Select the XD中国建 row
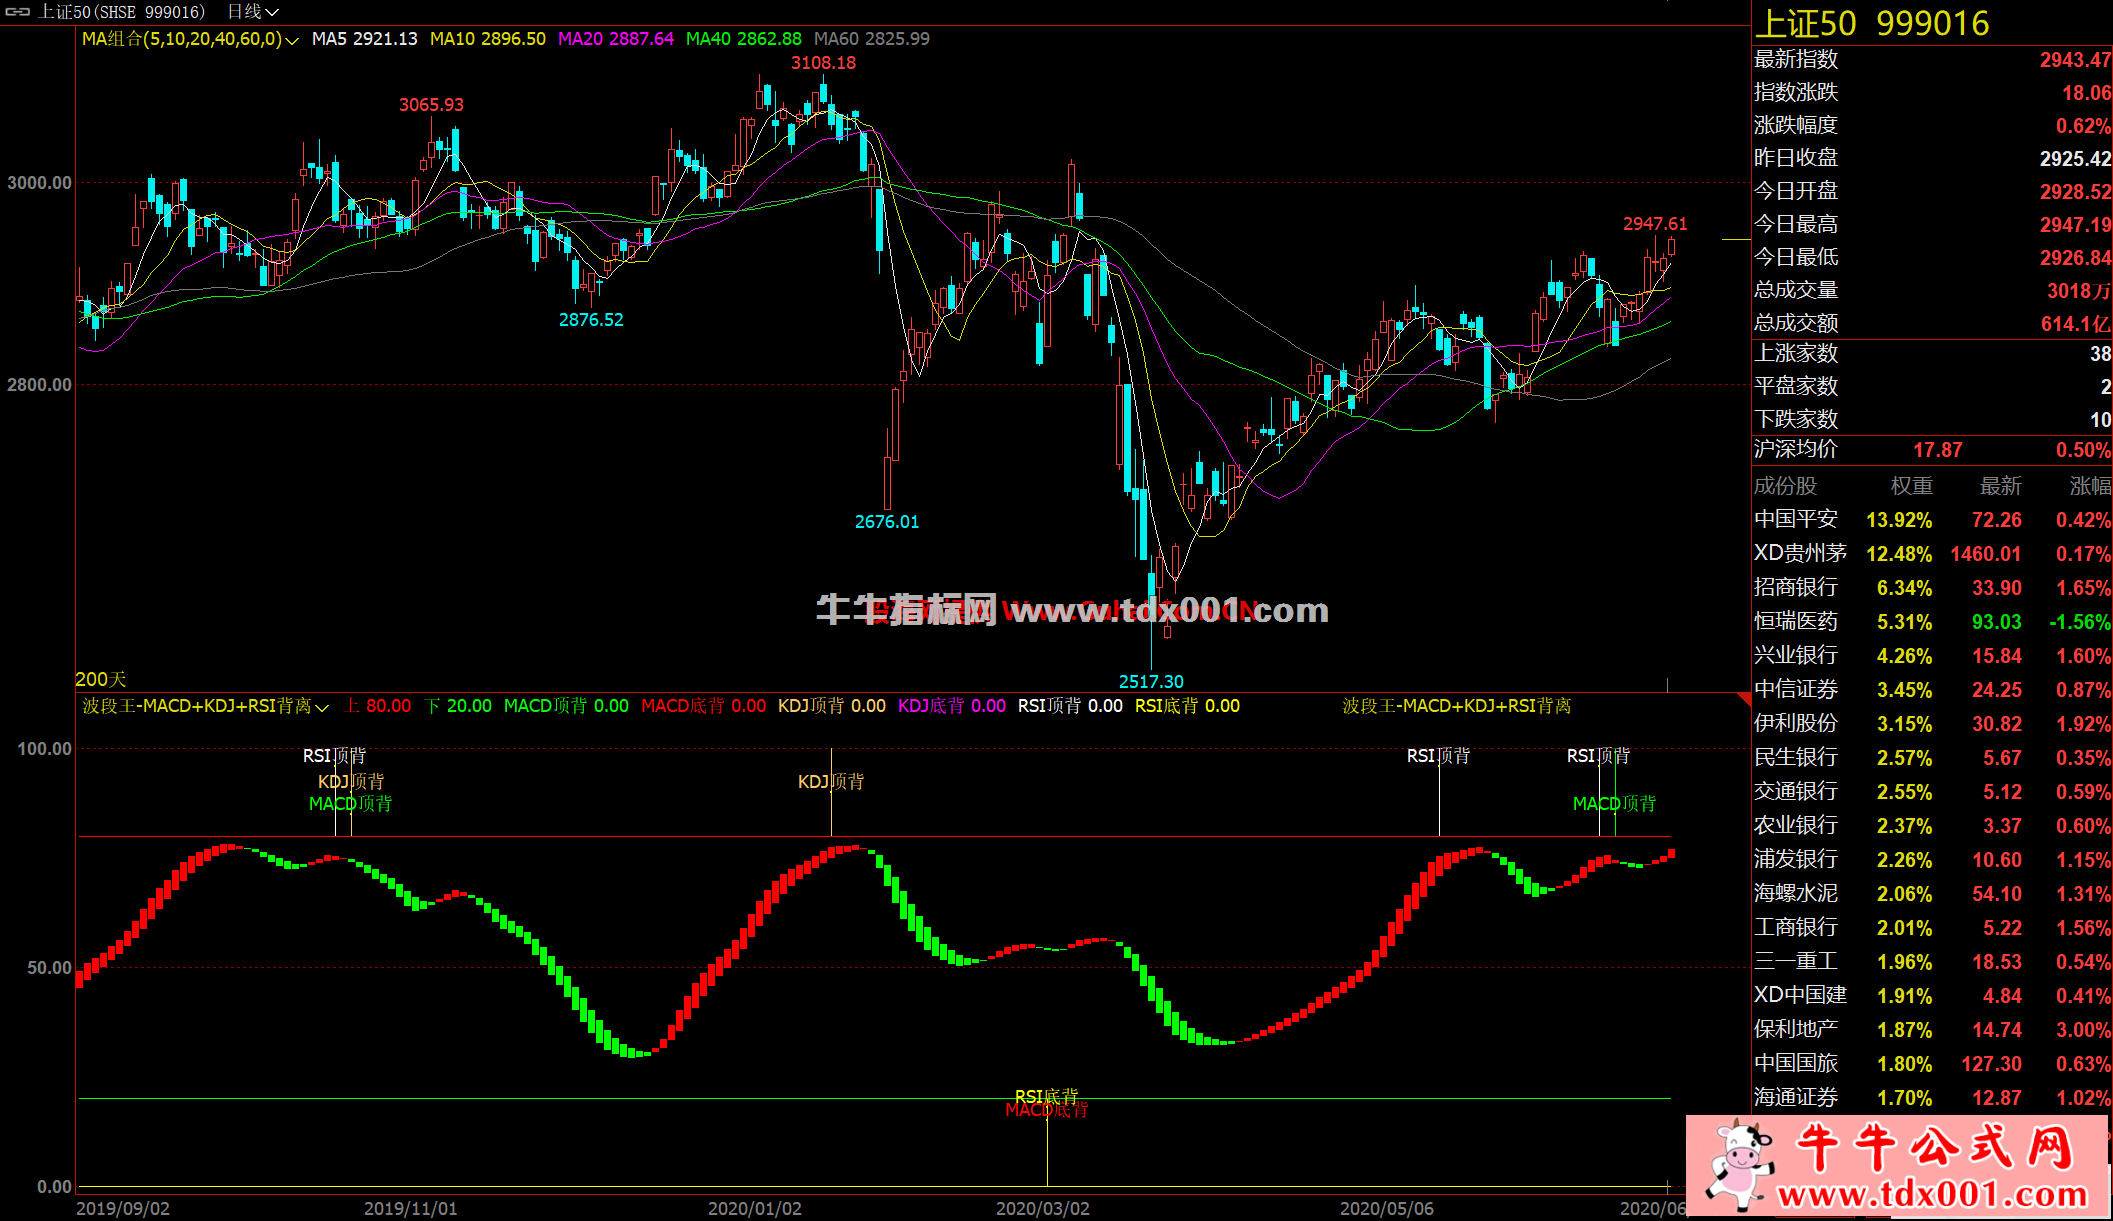The image size is (2113, 1221). 1932,996
